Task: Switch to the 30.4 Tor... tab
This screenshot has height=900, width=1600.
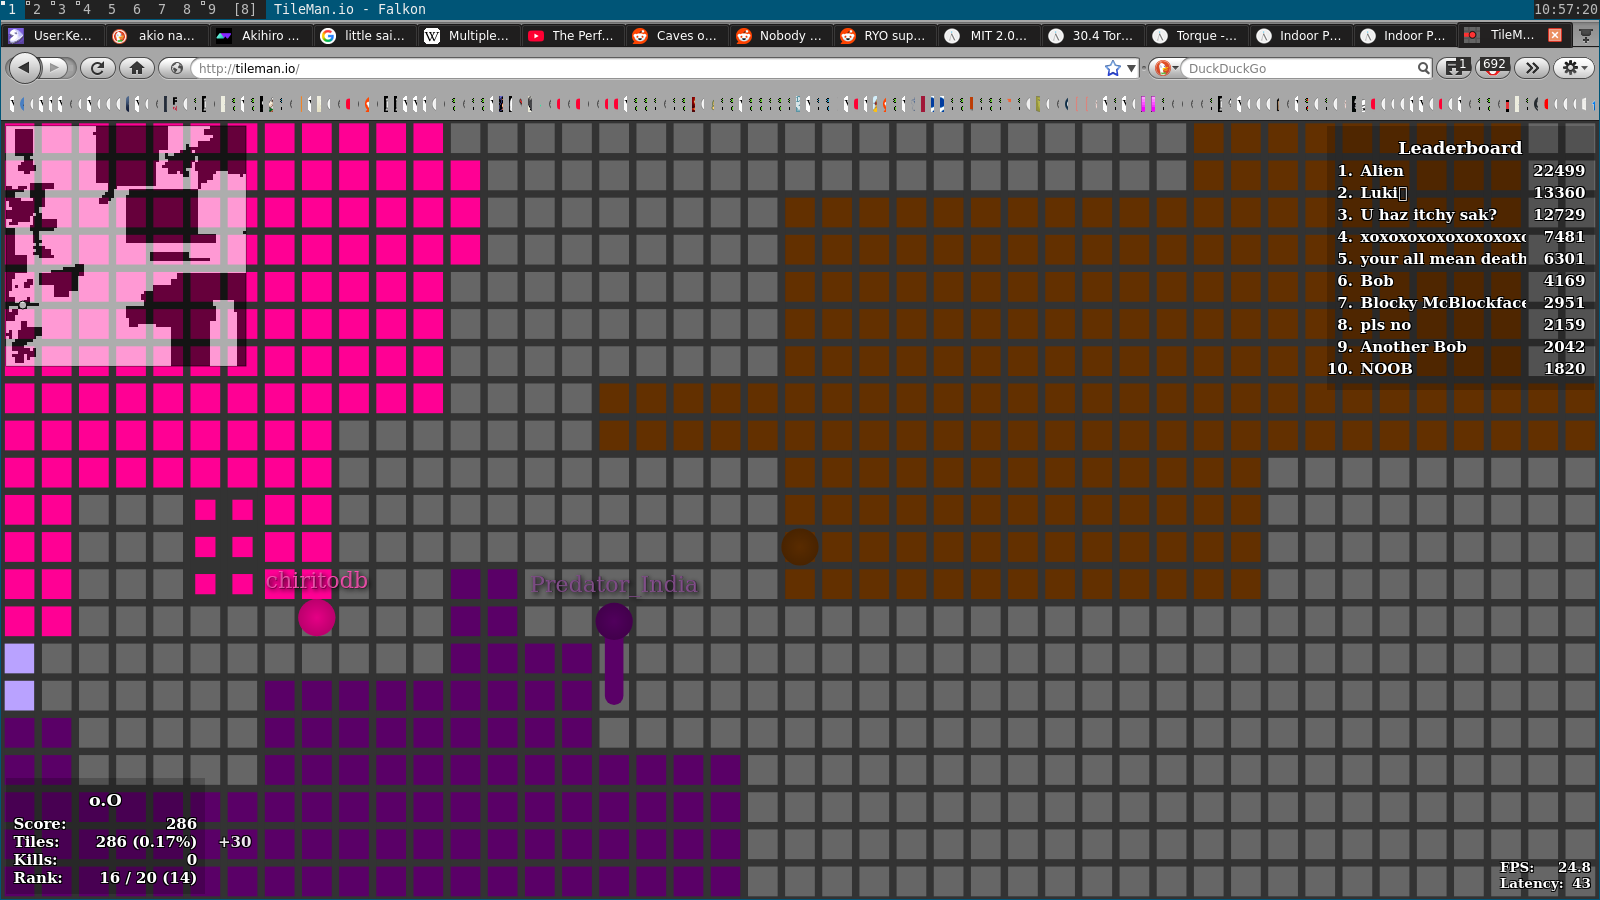Action: coord(1091,35)
